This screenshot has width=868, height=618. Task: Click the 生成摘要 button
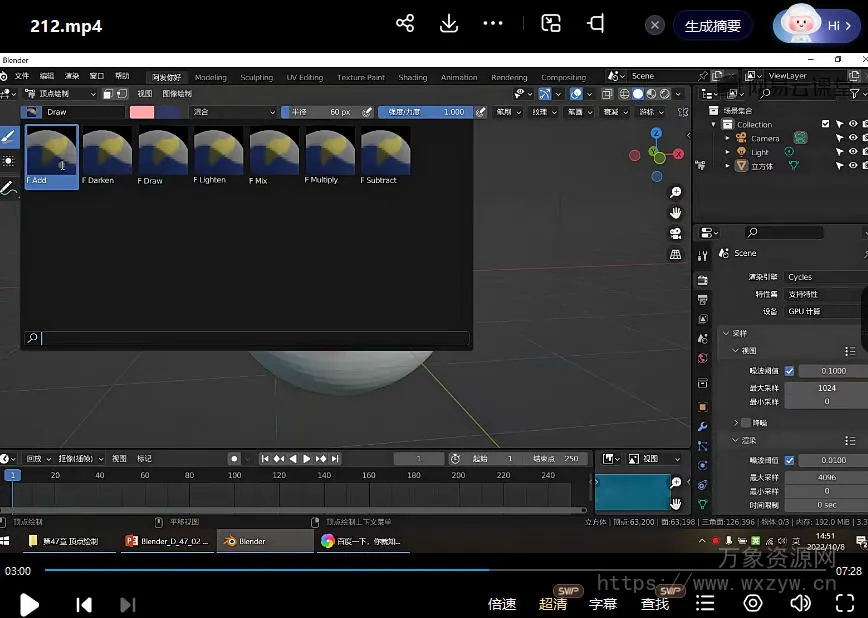pyautogui.click(x=712, y=26)
